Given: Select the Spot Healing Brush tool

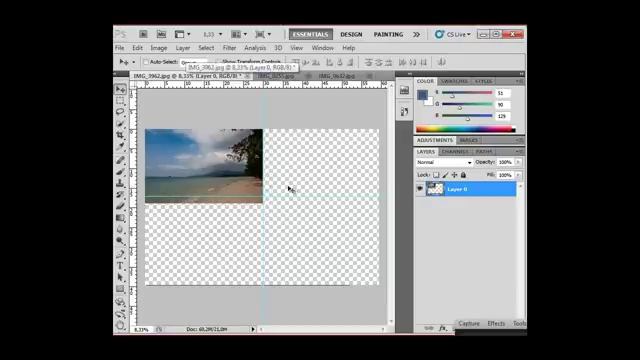Looking at the screenshot, I should [120, 160].
